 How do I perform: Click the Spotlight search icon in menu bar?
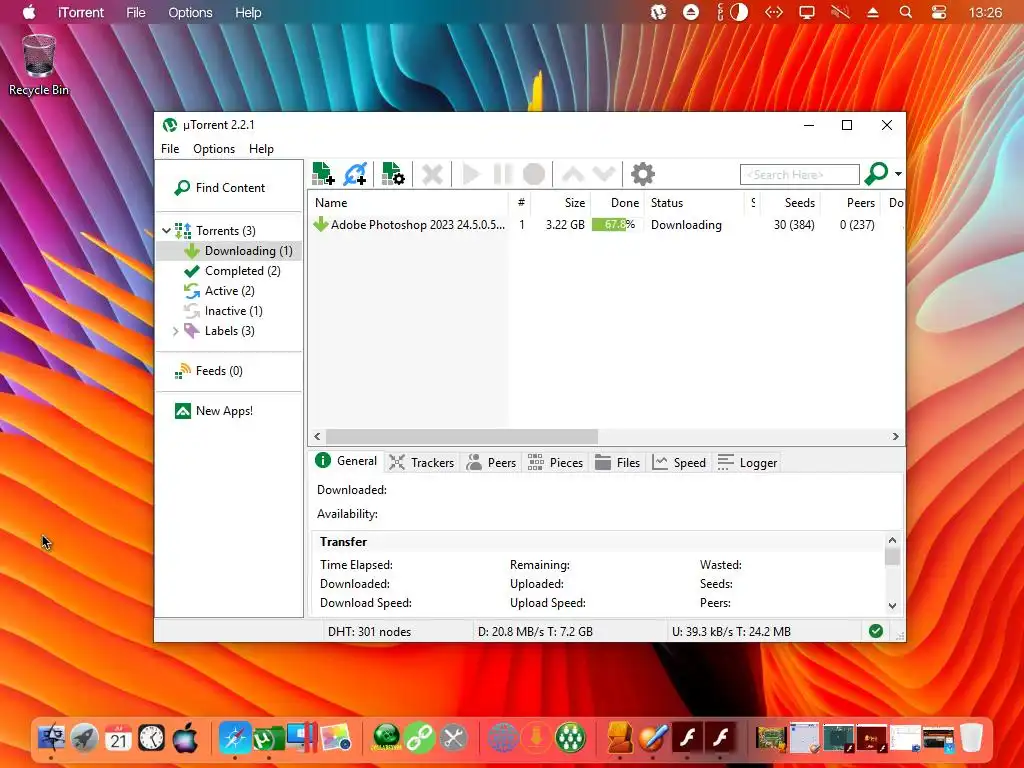click(x=905, y=12)
